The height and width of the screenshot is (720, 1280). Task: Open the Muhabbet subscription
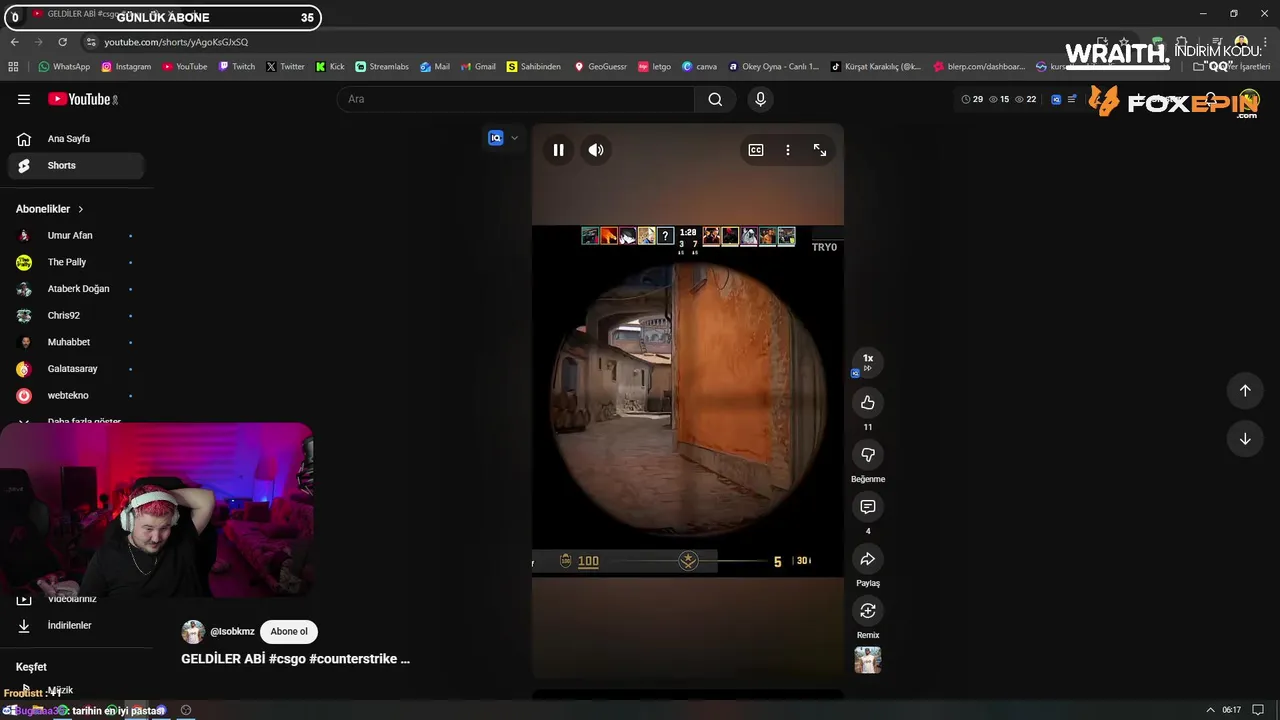pos(76,342)
